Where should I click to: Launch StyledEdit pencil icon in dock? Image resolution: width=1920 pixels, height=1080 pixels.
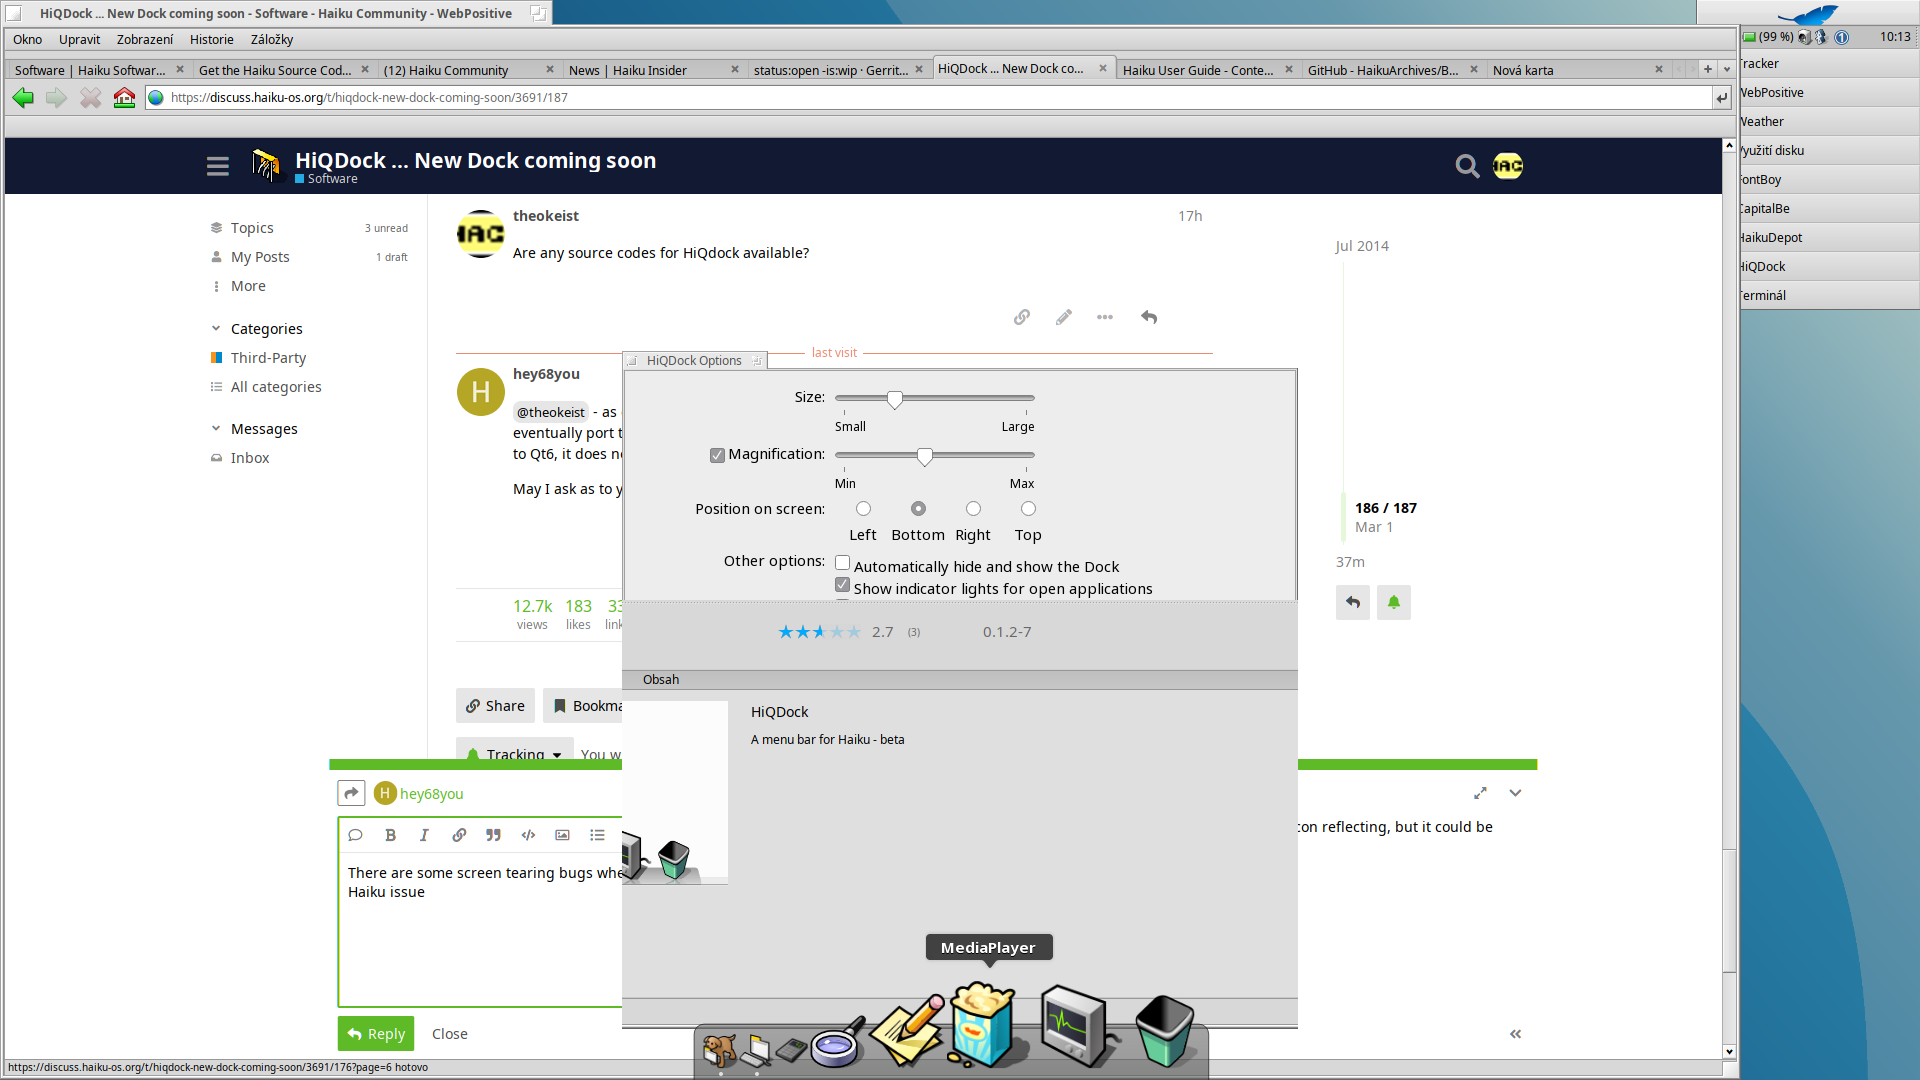(907, 1032)
